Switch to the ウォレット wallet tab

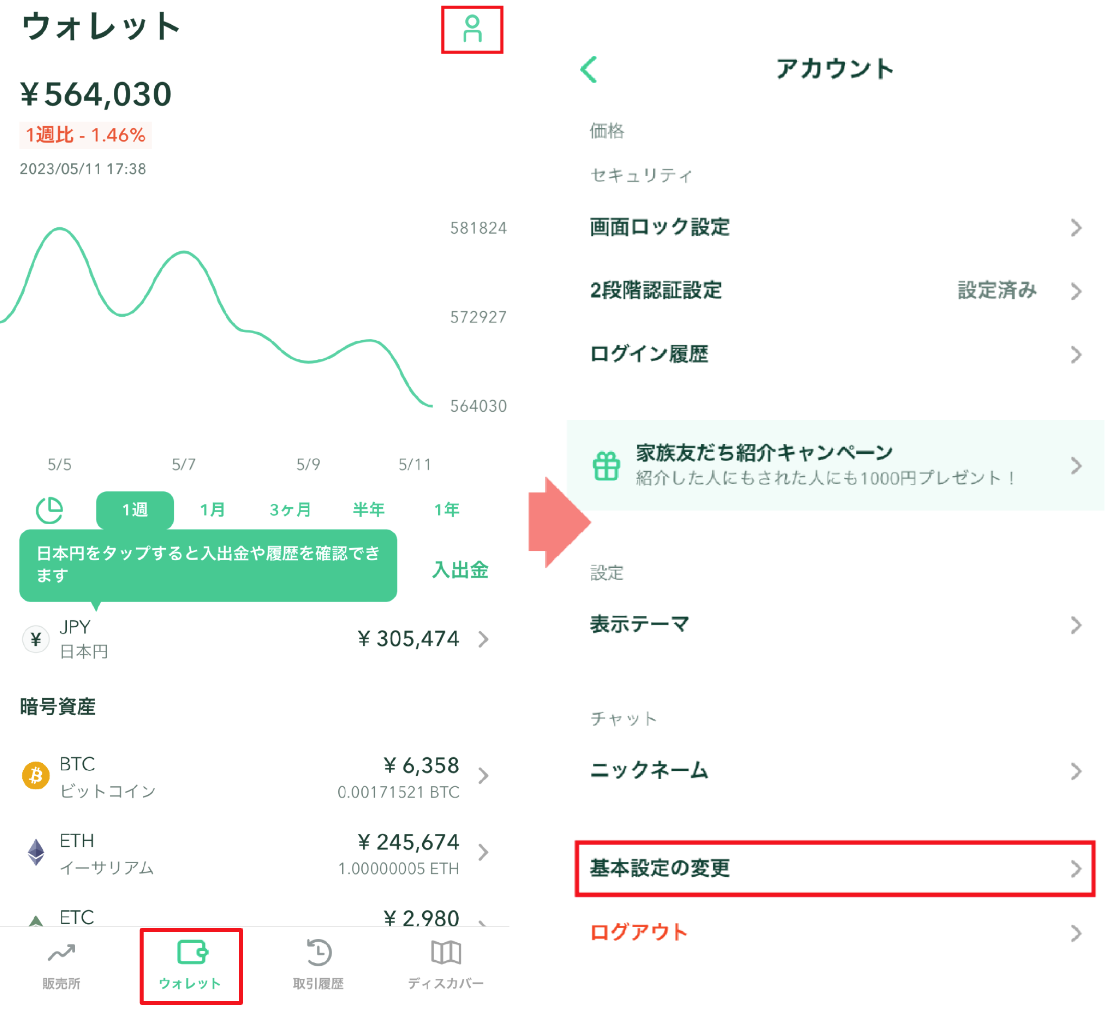click(190, 965)
